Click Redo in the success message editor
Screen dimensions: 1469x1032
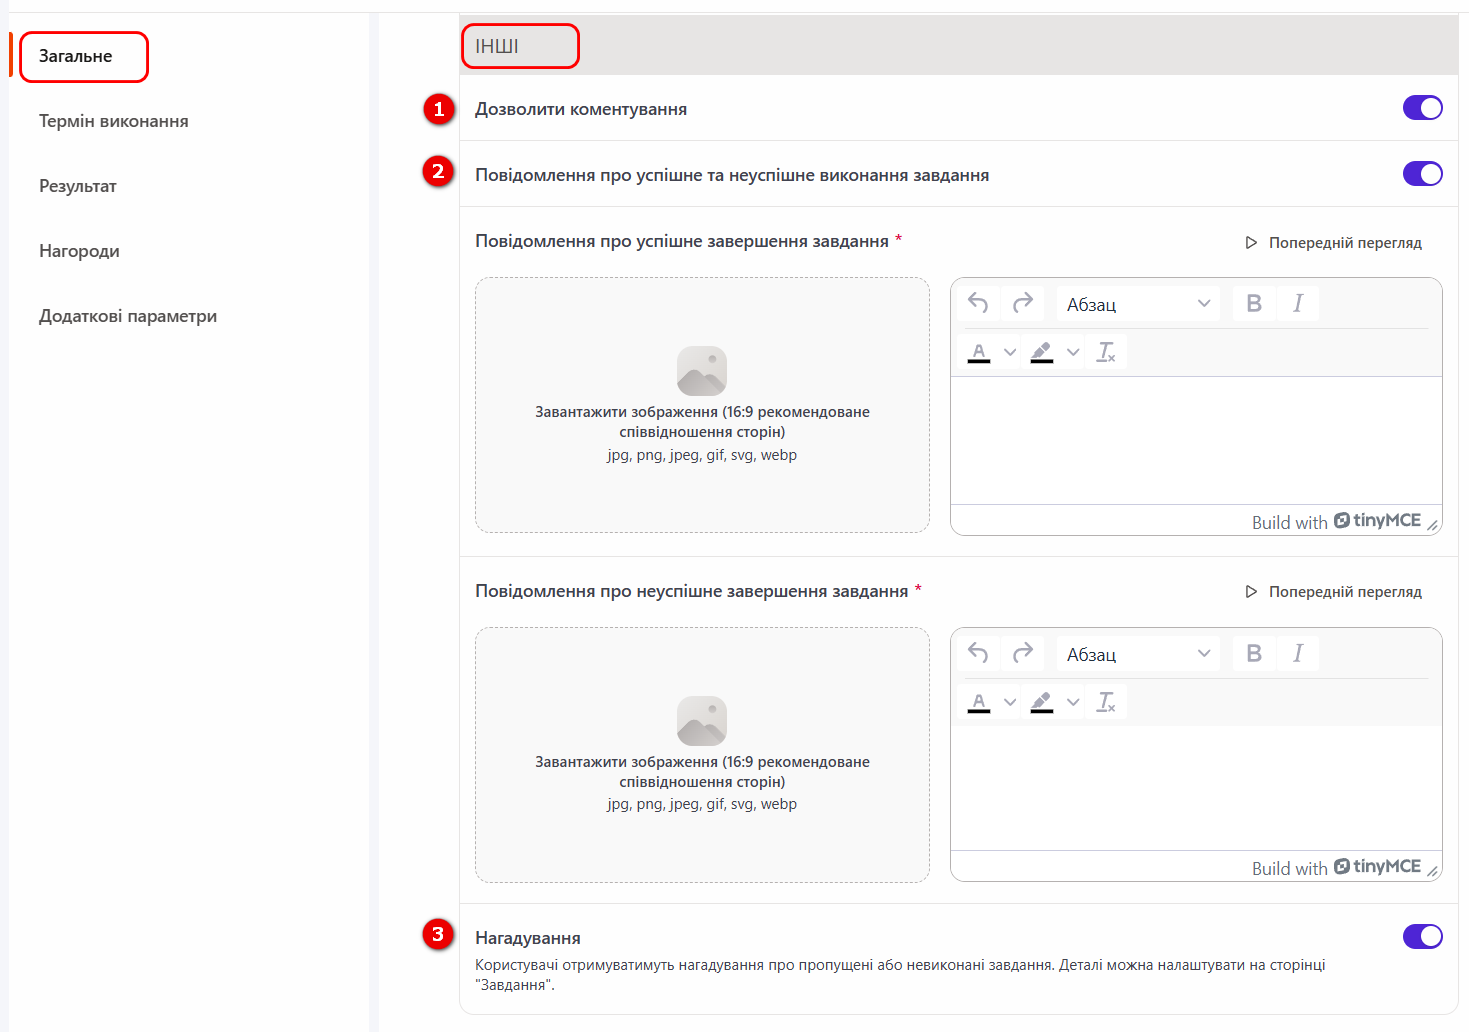[x=1022, y=303]
